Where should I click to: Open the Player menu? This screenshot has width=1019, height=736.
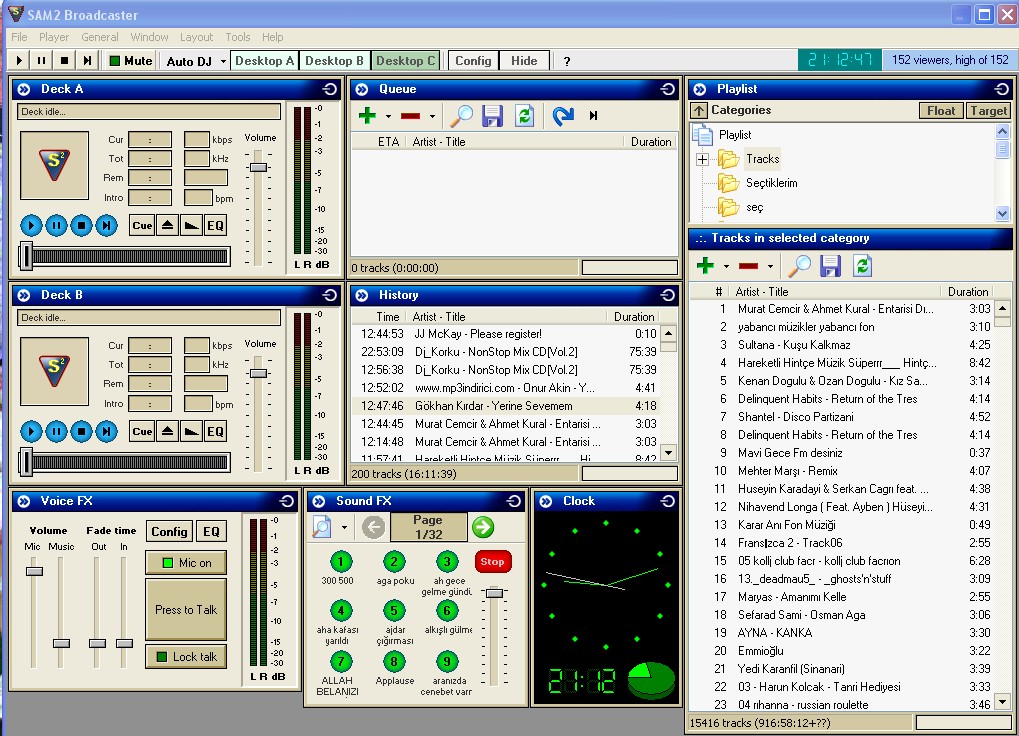(54, 37)
